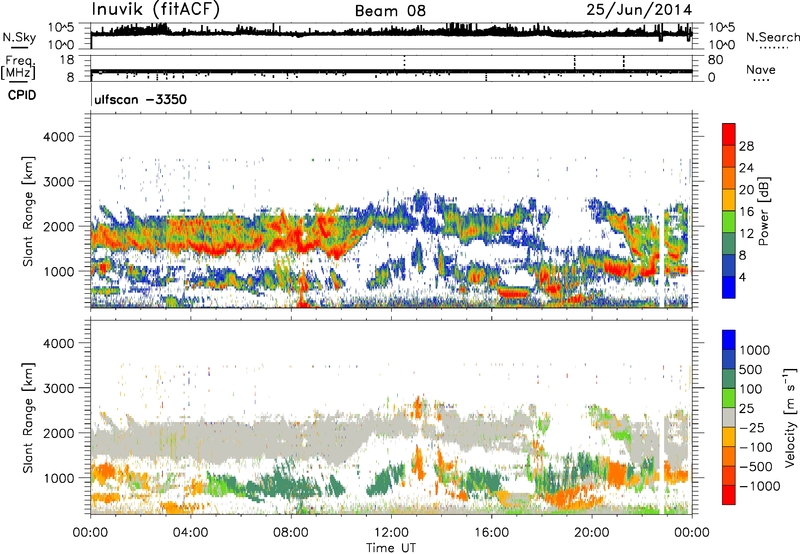Click the '3000' tick on the power panel
800x554 pixels.
[x=59, y=182]
